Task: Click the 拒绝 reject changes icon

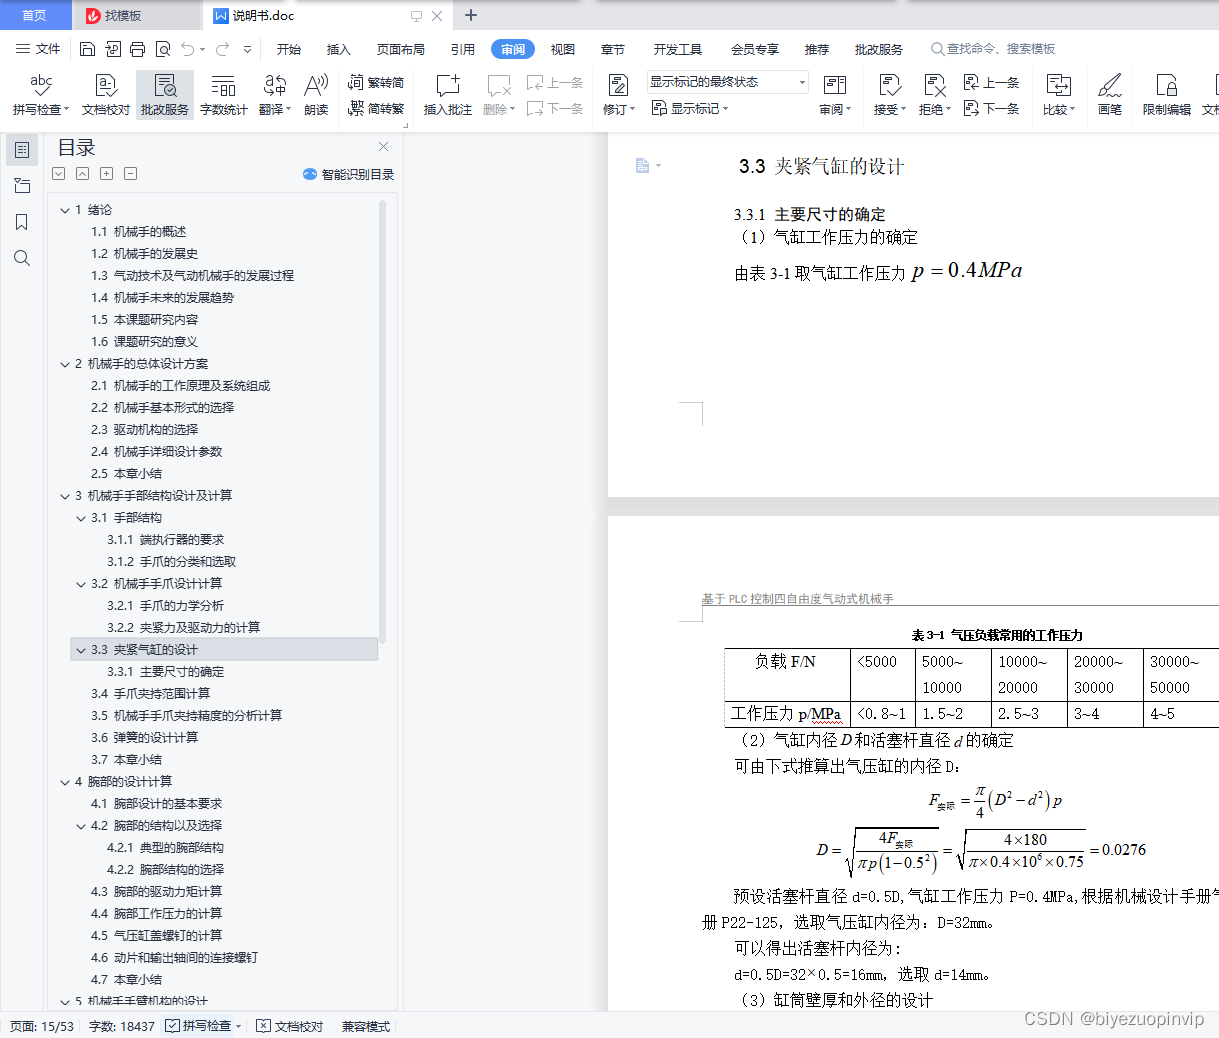Action: point(934,86)
